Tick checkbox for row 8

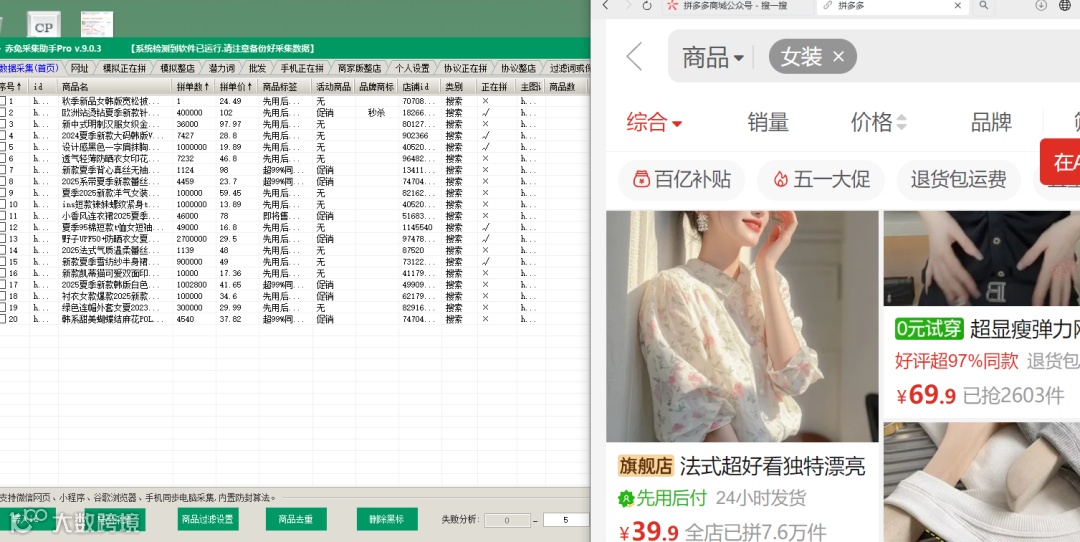pyautogui.click(x=2, y=181)
